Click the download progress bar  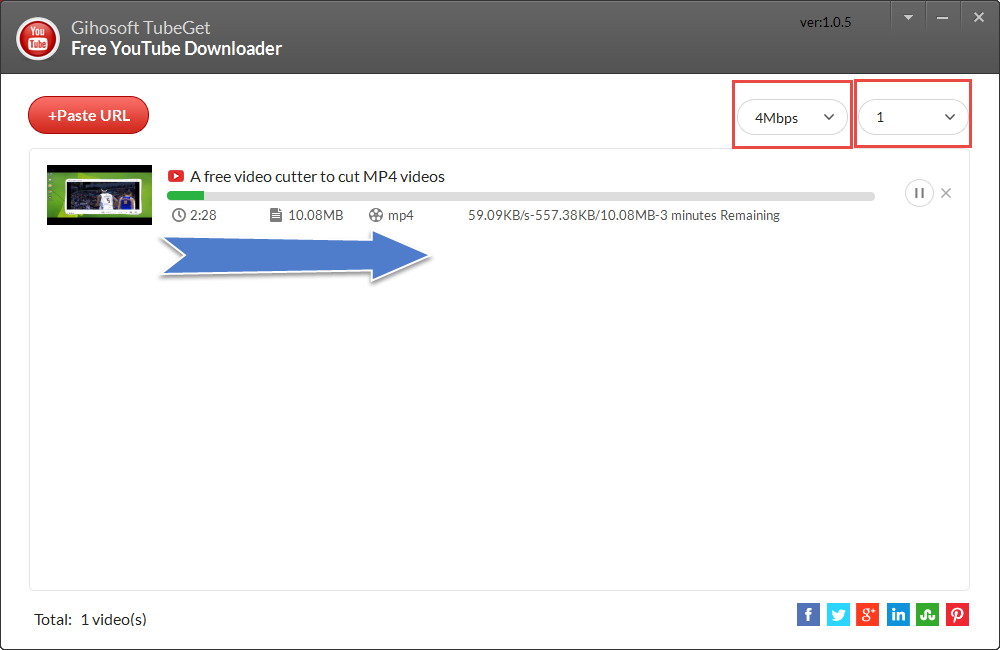tap(520, 196)
